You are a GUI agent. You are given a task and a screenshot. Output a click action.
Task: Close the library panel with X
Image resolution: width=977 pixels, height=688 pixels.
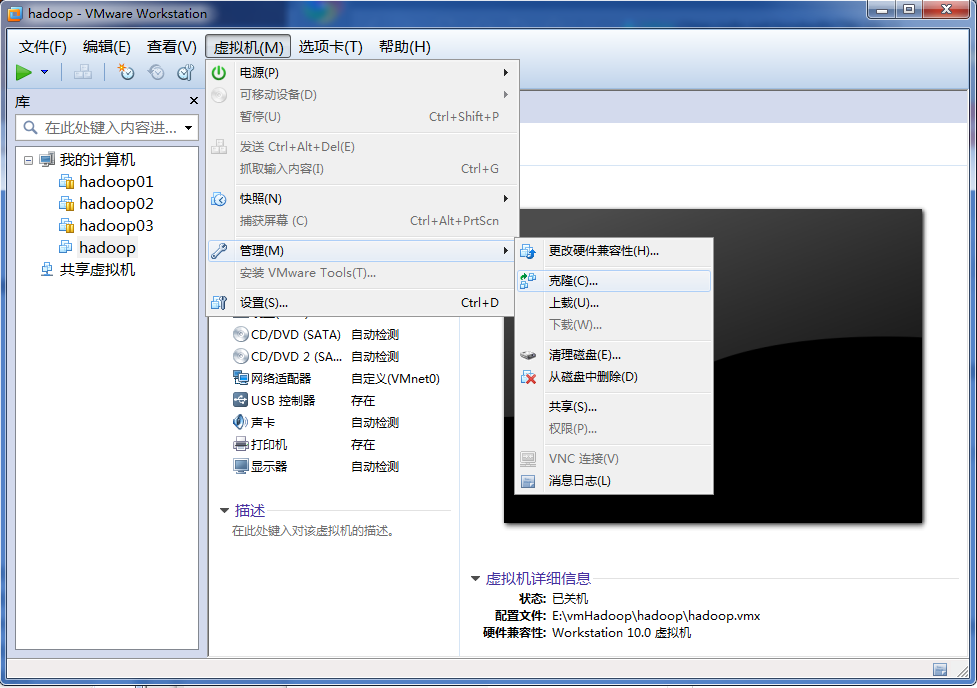pyautogui.click(x=194, y=100)
